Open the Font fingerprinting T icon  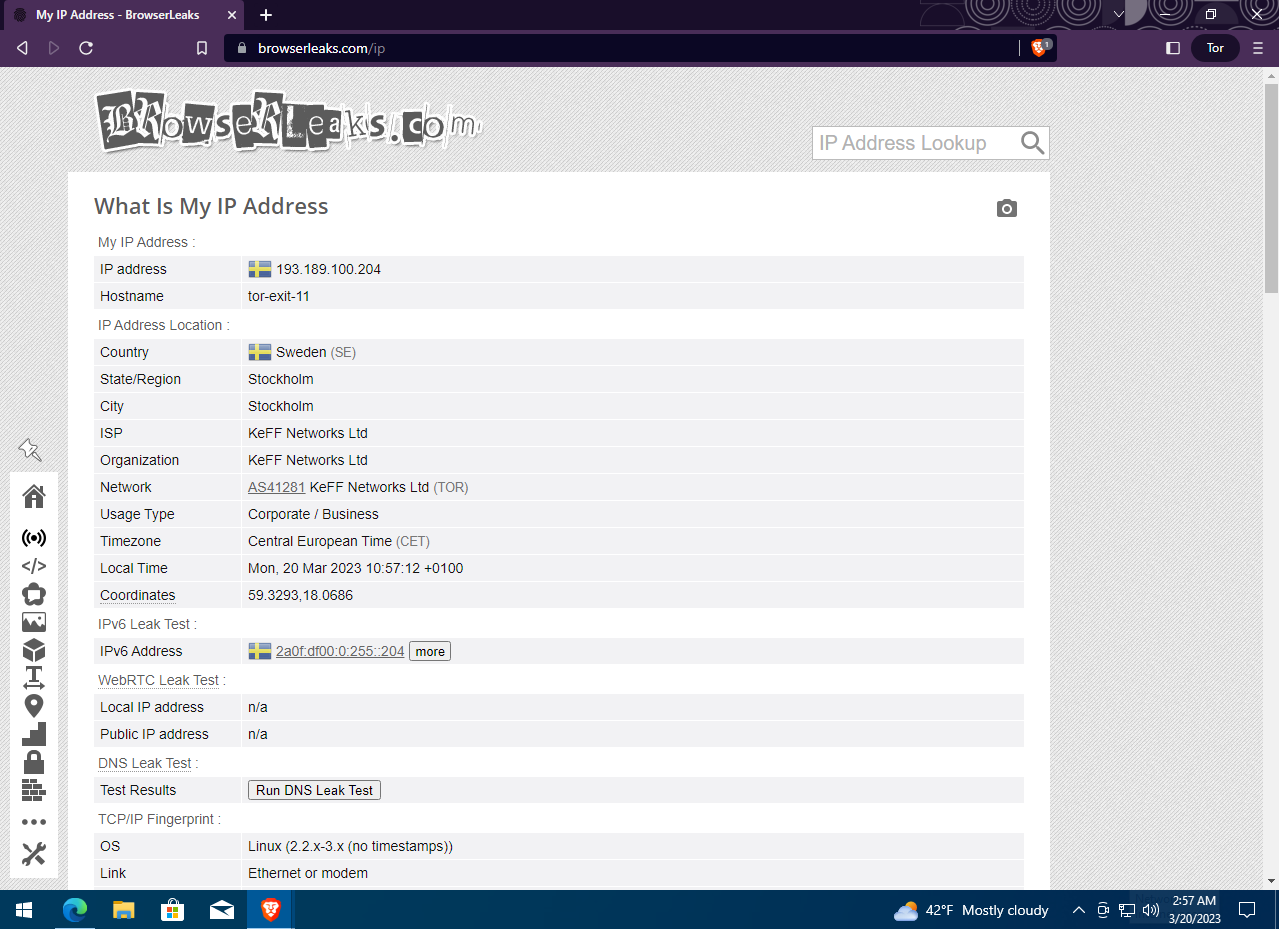pyautogui.click(x=34, y=678)
